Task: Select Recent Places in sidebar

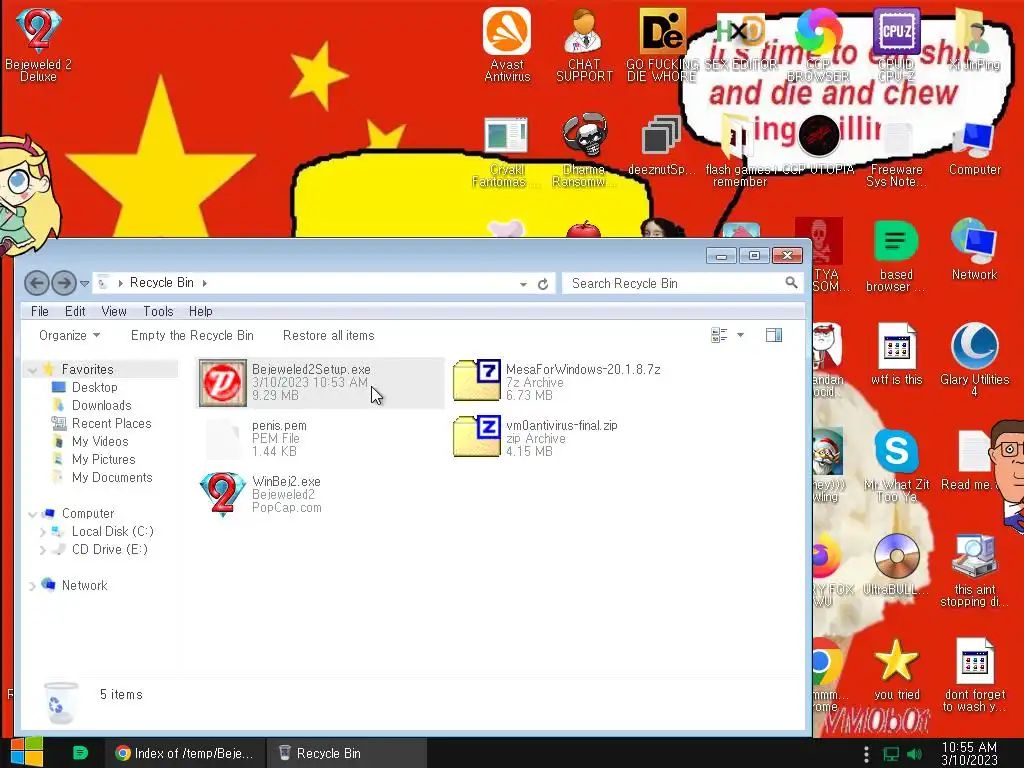Action: (x=111, y=424)
